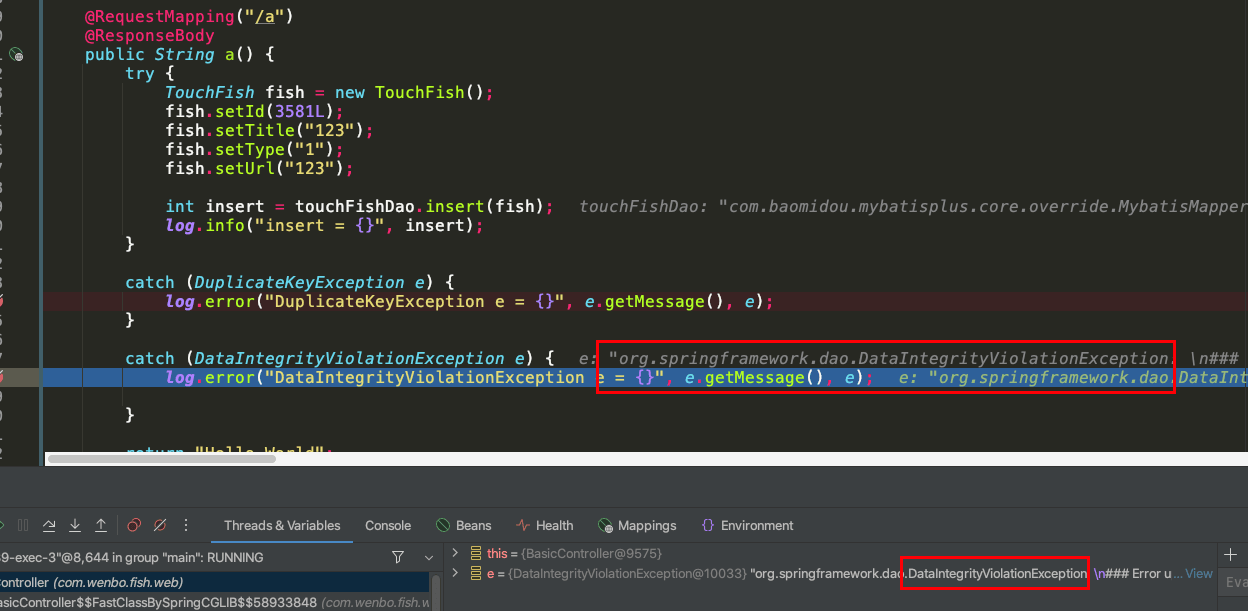The height and width of the screenshot is (611, 1248).
Task: Click the Step Into arrow icon
Action: tap(75, 525)
